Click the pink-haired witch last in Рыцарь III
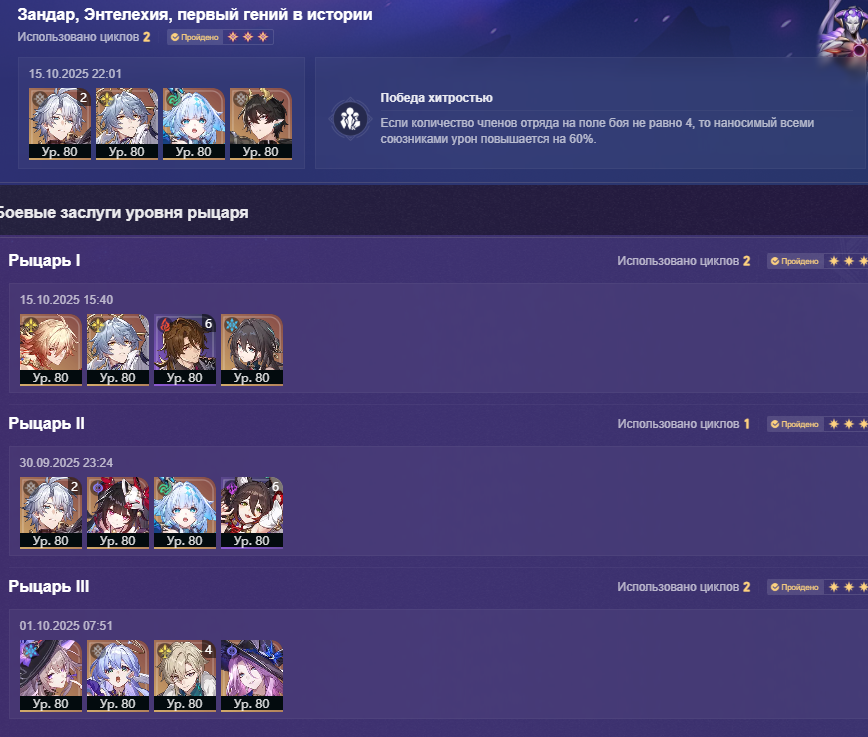The height and width of the screenshot is (737, 868). [252, 676]
